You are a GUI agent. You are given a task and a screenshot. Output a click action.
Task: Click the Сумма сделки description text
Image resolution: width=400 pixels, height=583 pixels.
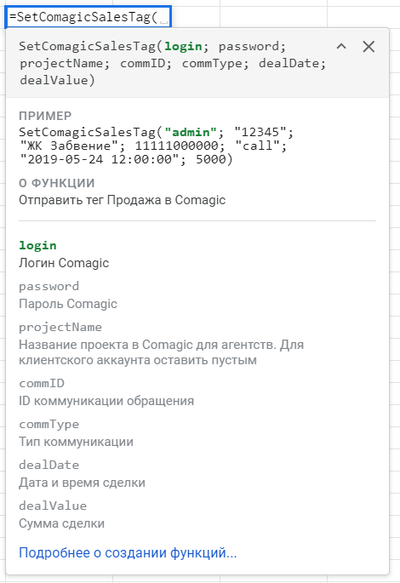pyautogui.click(x=62, y=524)
